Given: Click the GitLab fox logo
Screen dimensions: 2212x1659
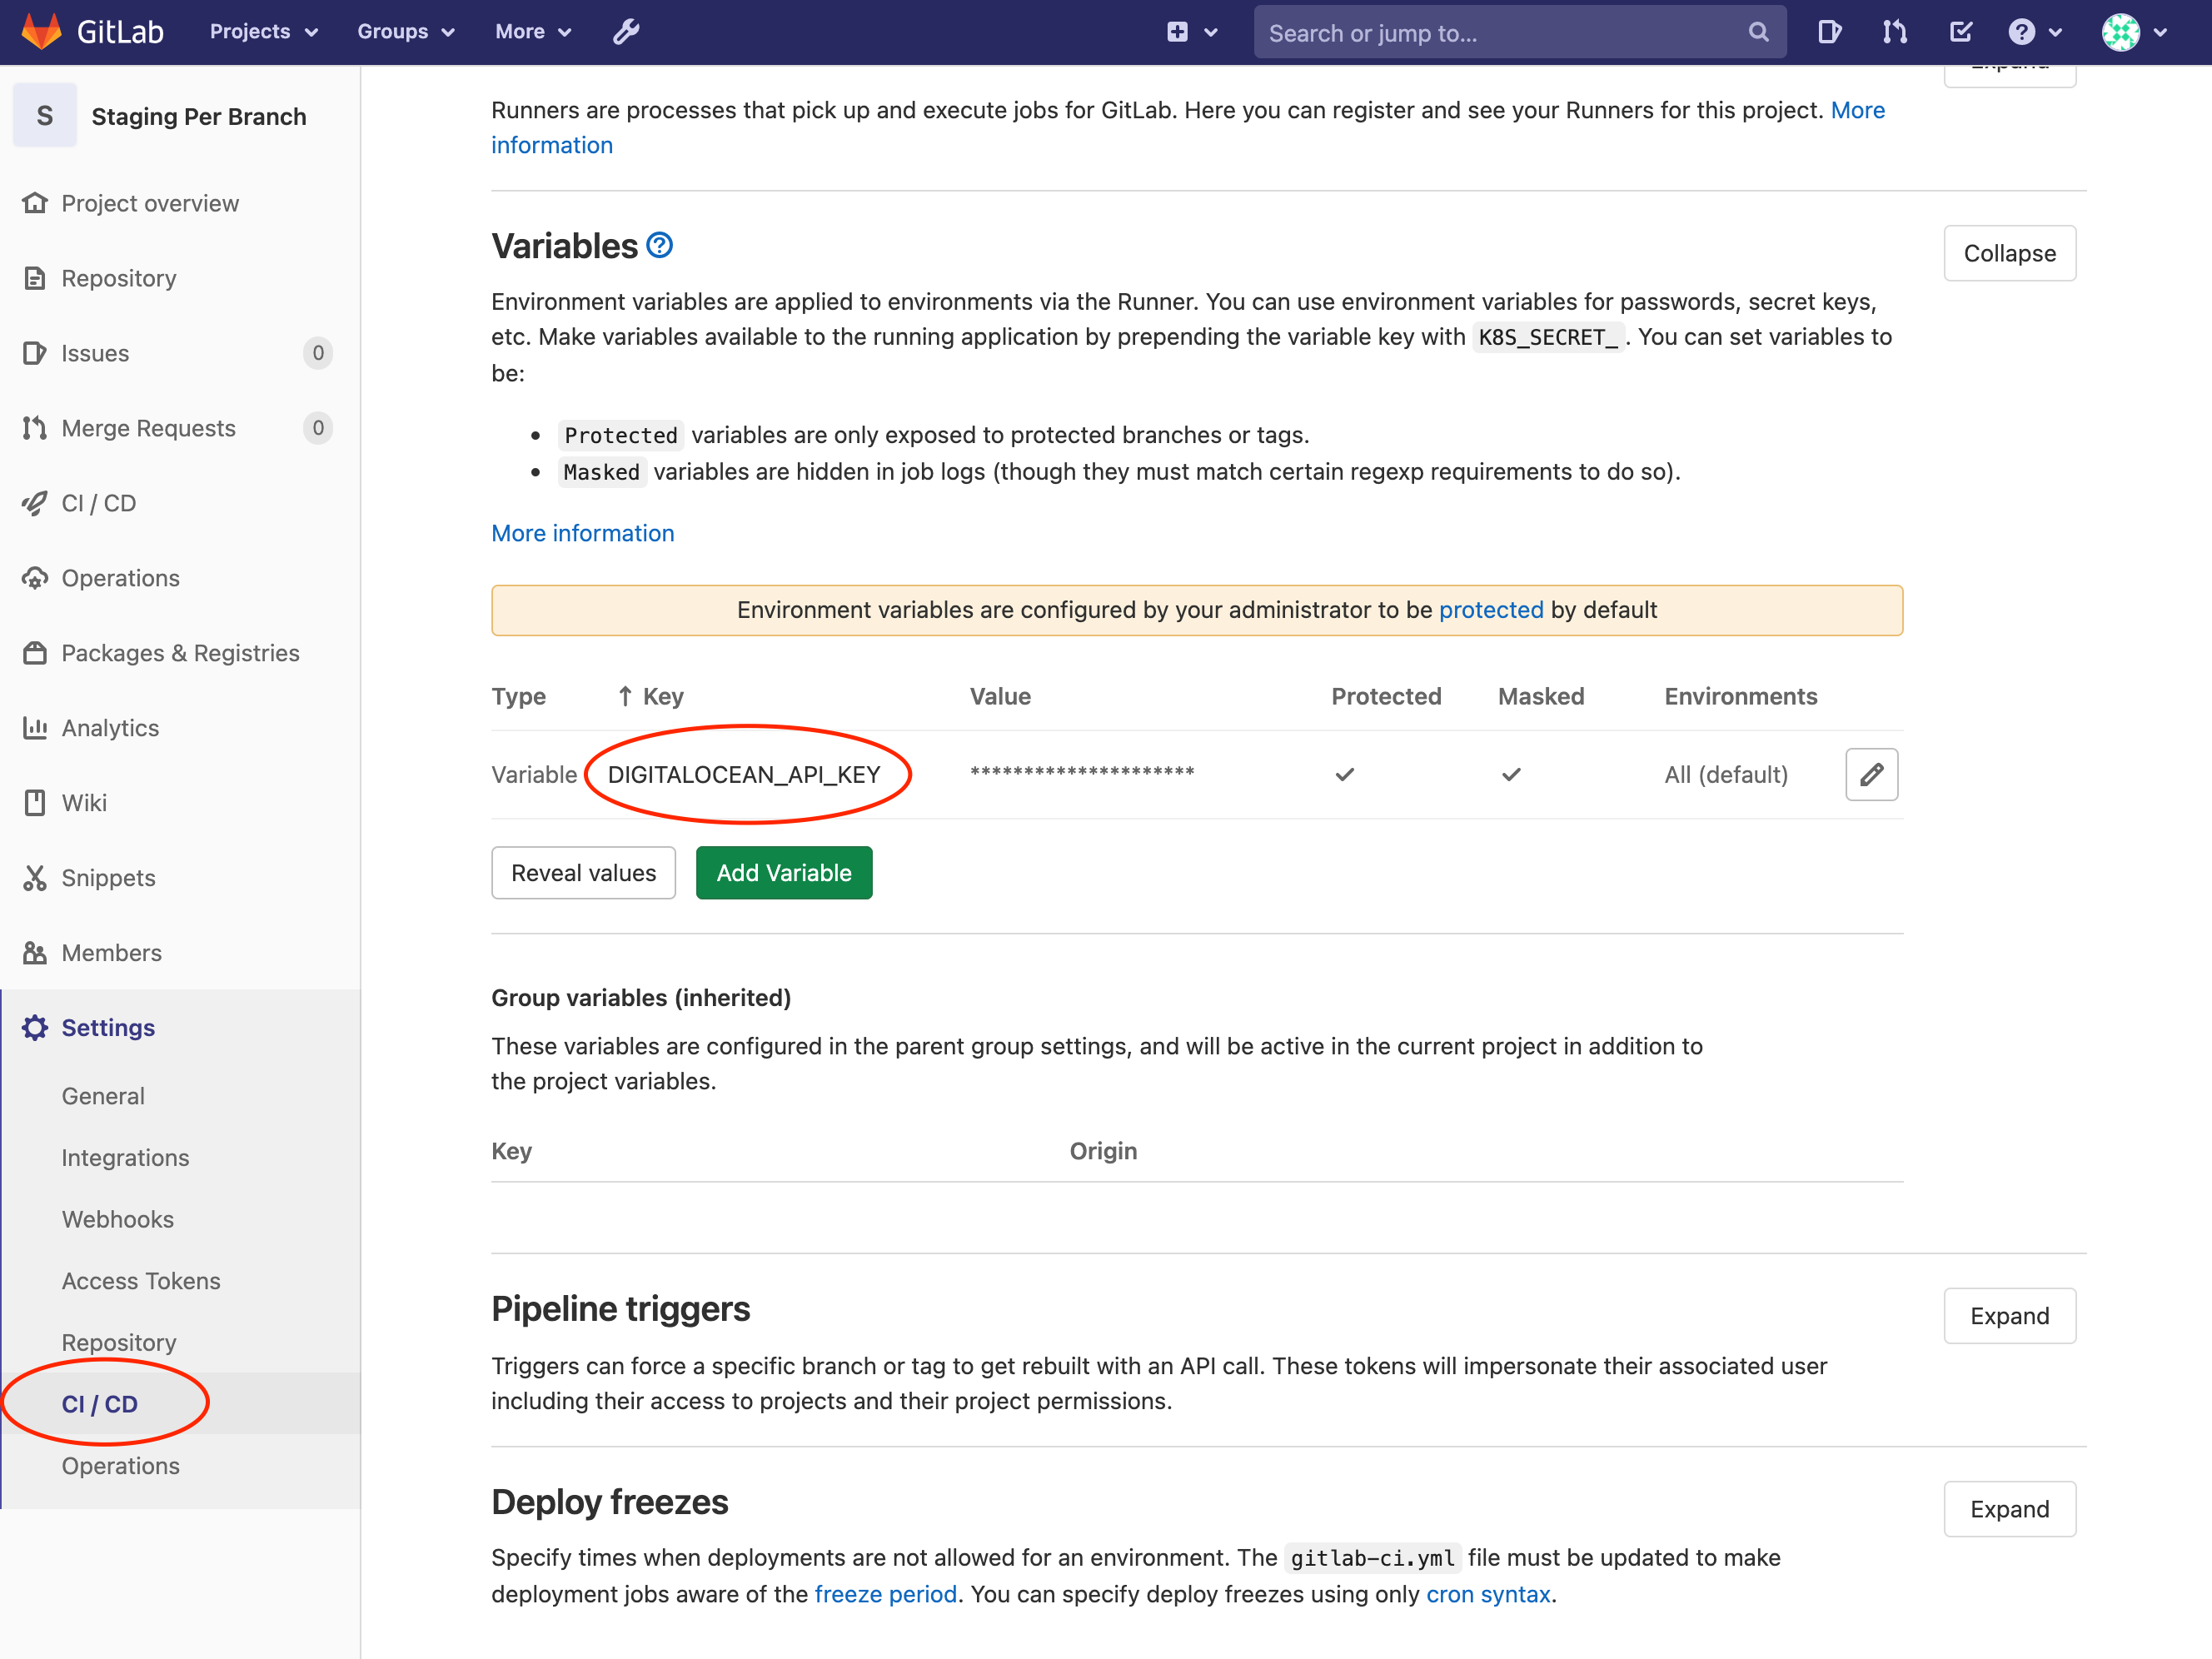Looking at the screenshot, I should [42, 32].
